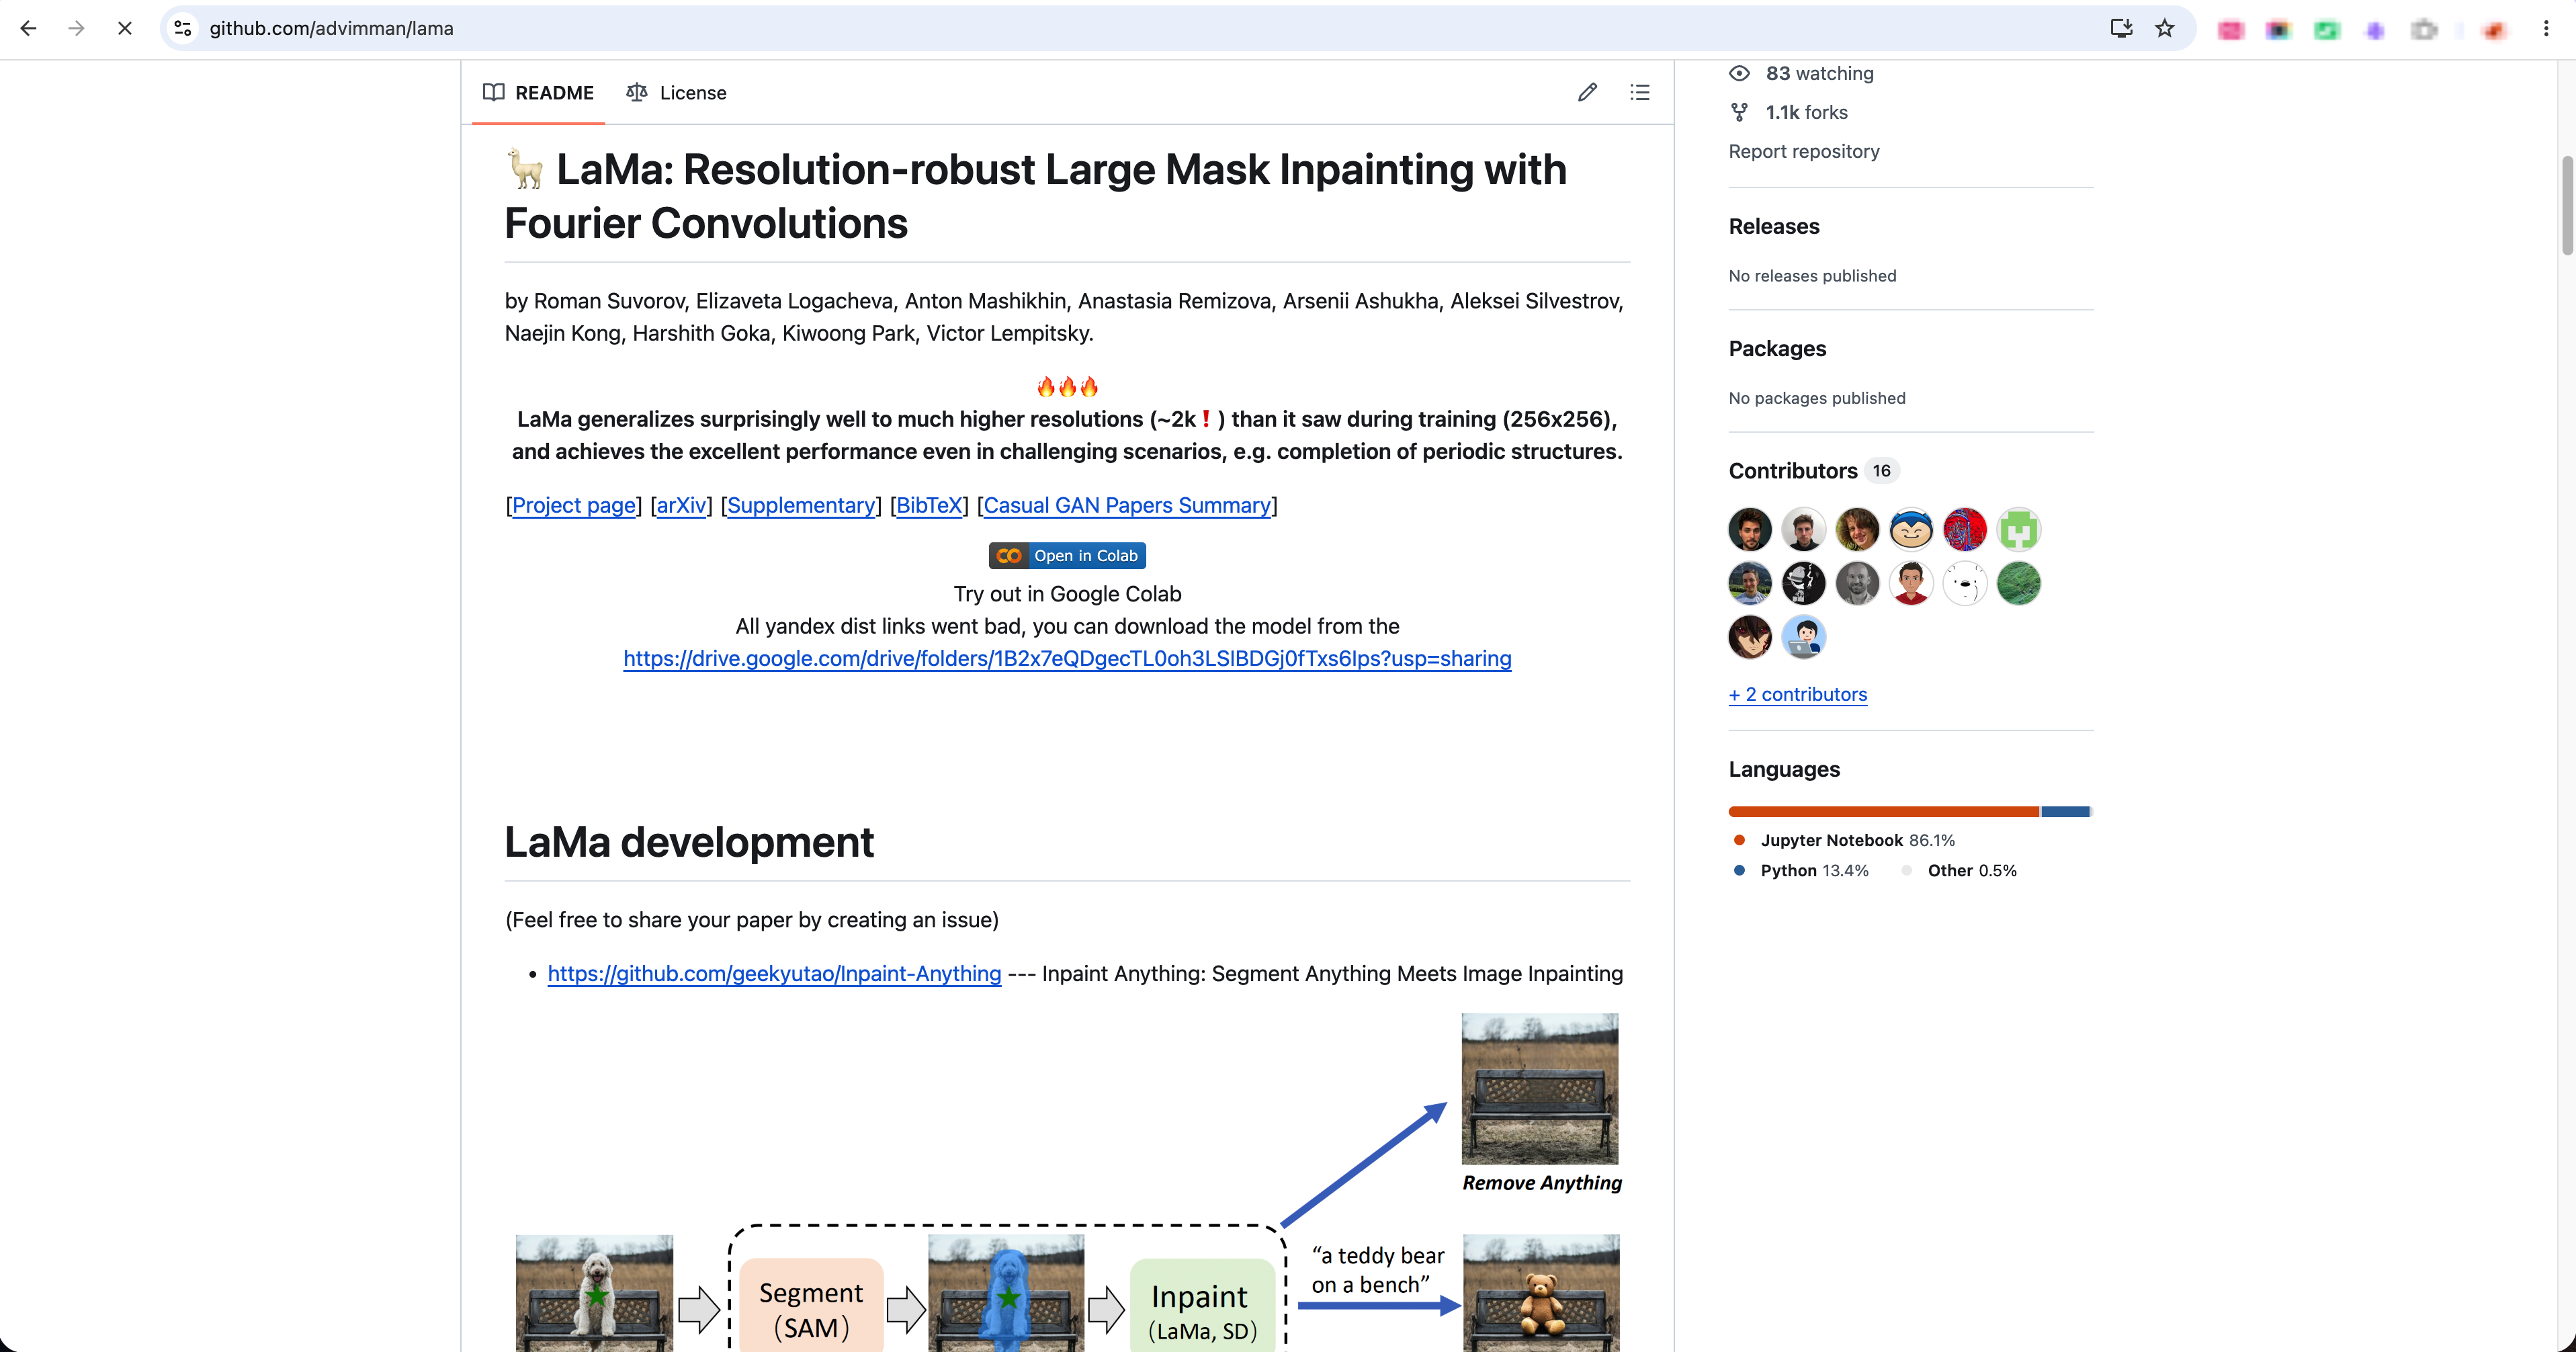Click the eye icon beside watching

(x=1740, y=73)
